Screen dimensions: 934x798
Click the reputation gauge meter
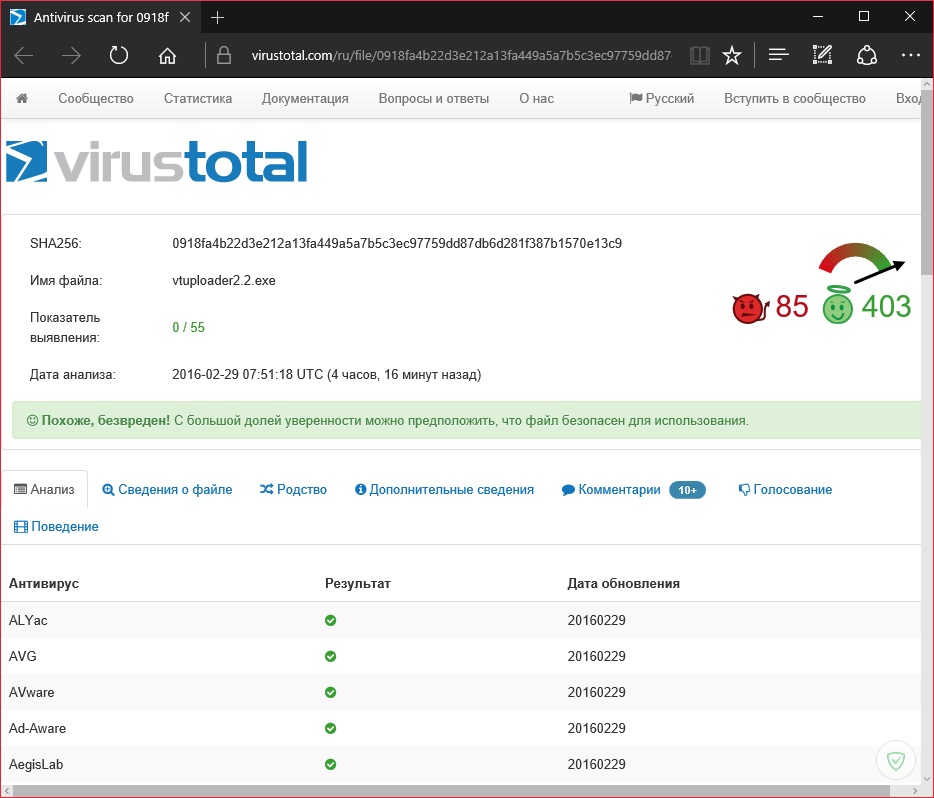pos(861,262)
